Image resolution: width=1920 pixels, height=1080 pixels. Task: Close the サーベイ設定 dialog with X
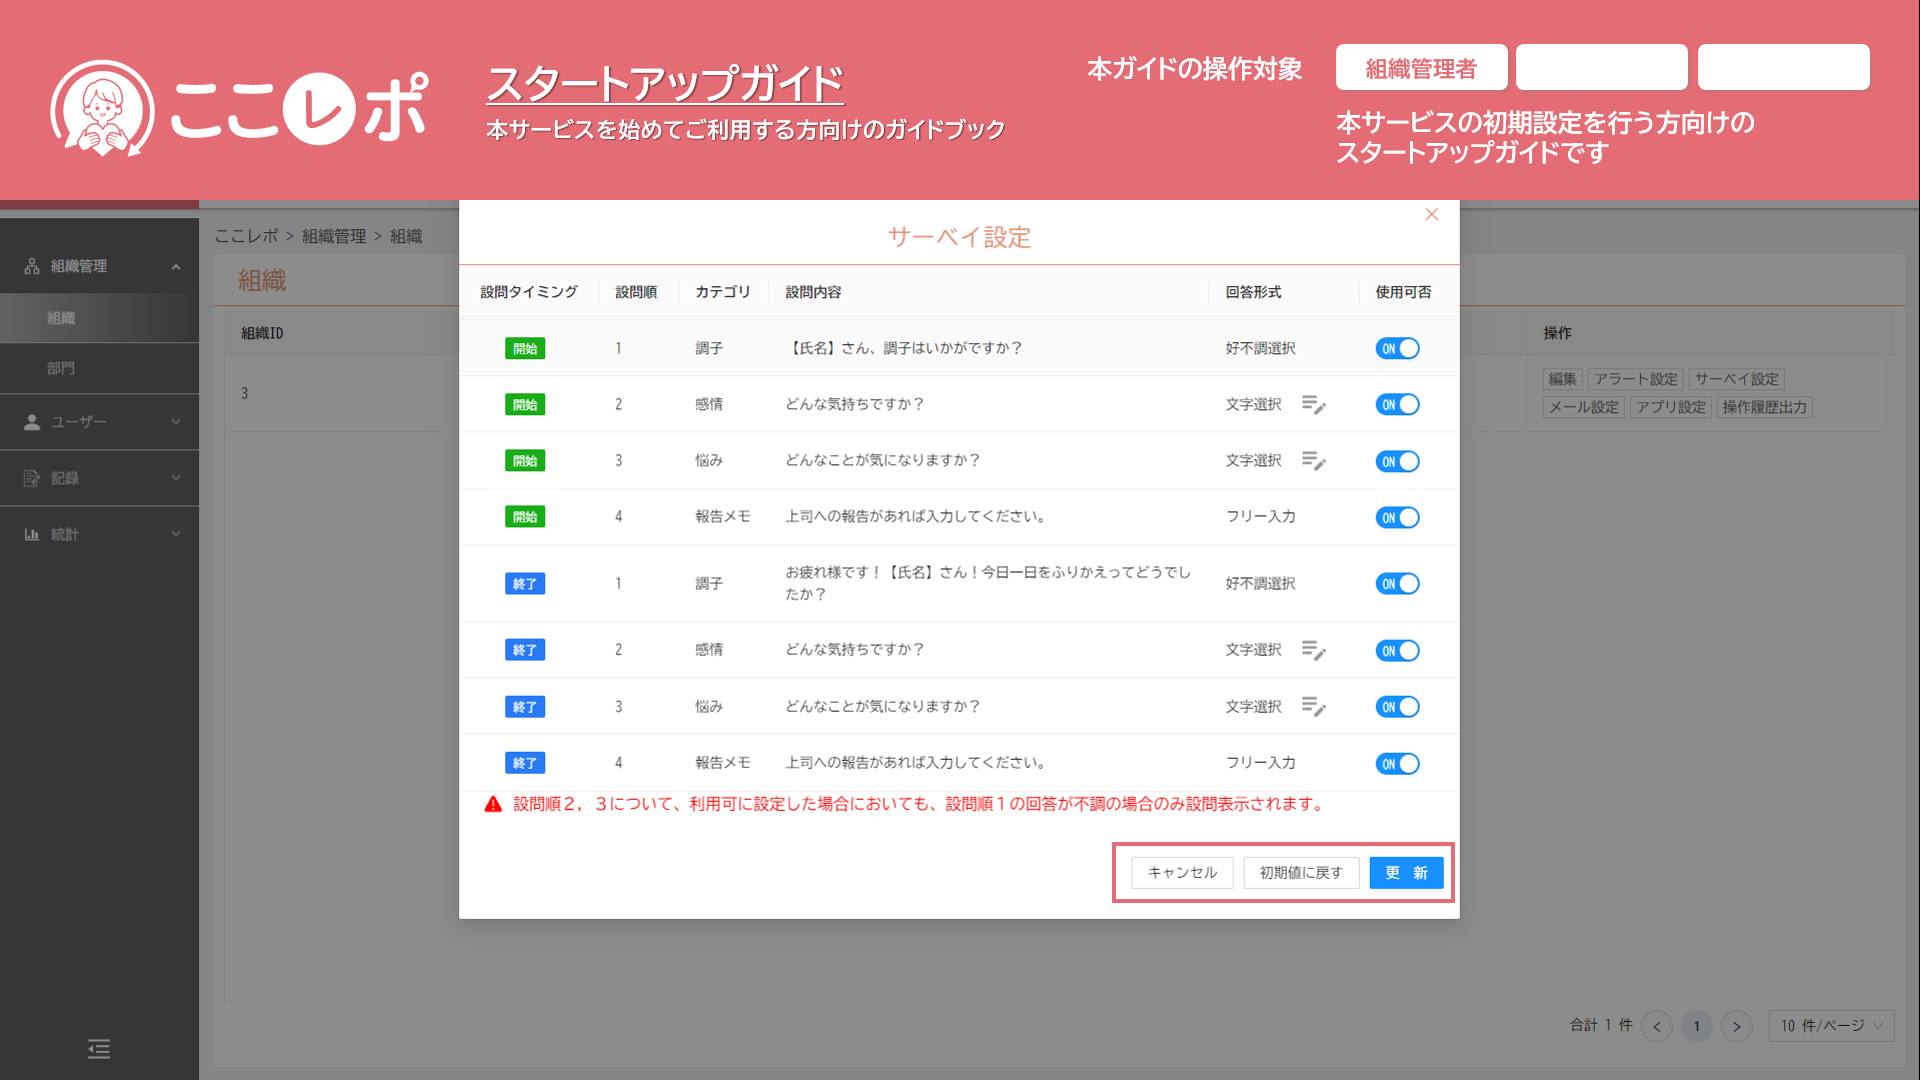point(1431,215)
